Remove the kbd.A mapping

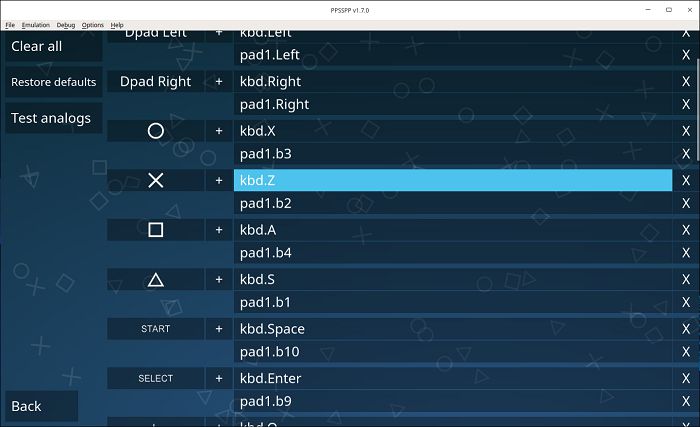686,230
